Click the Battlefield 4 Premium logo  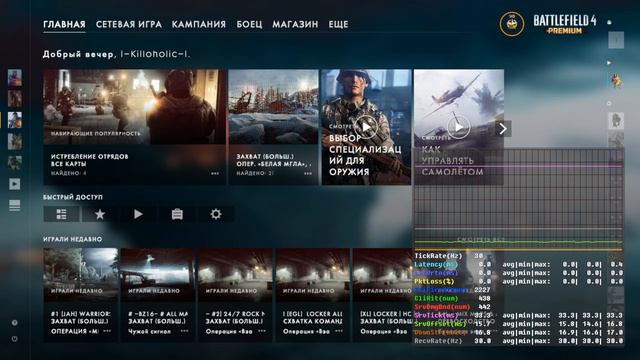[565, 24]
